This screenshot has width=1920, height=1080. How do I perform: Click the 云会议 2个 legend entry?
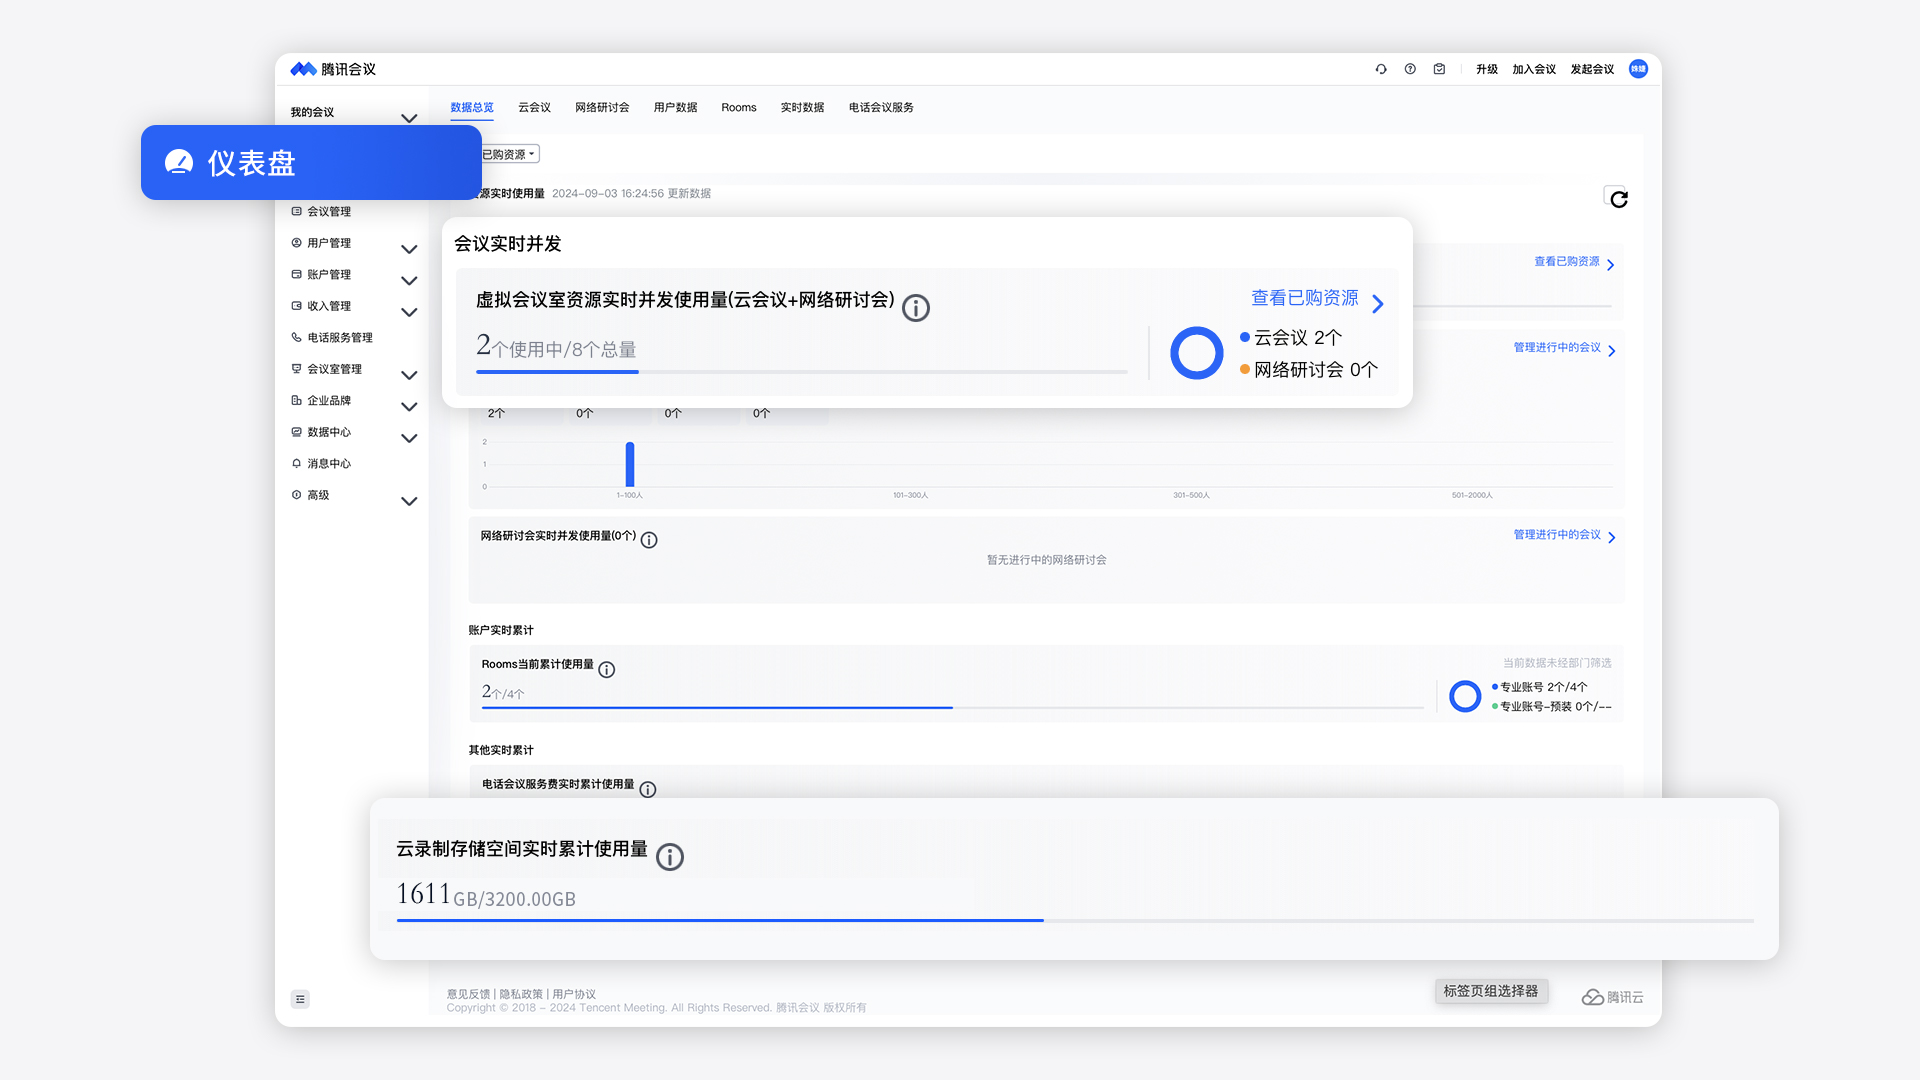click(1291, 338)
